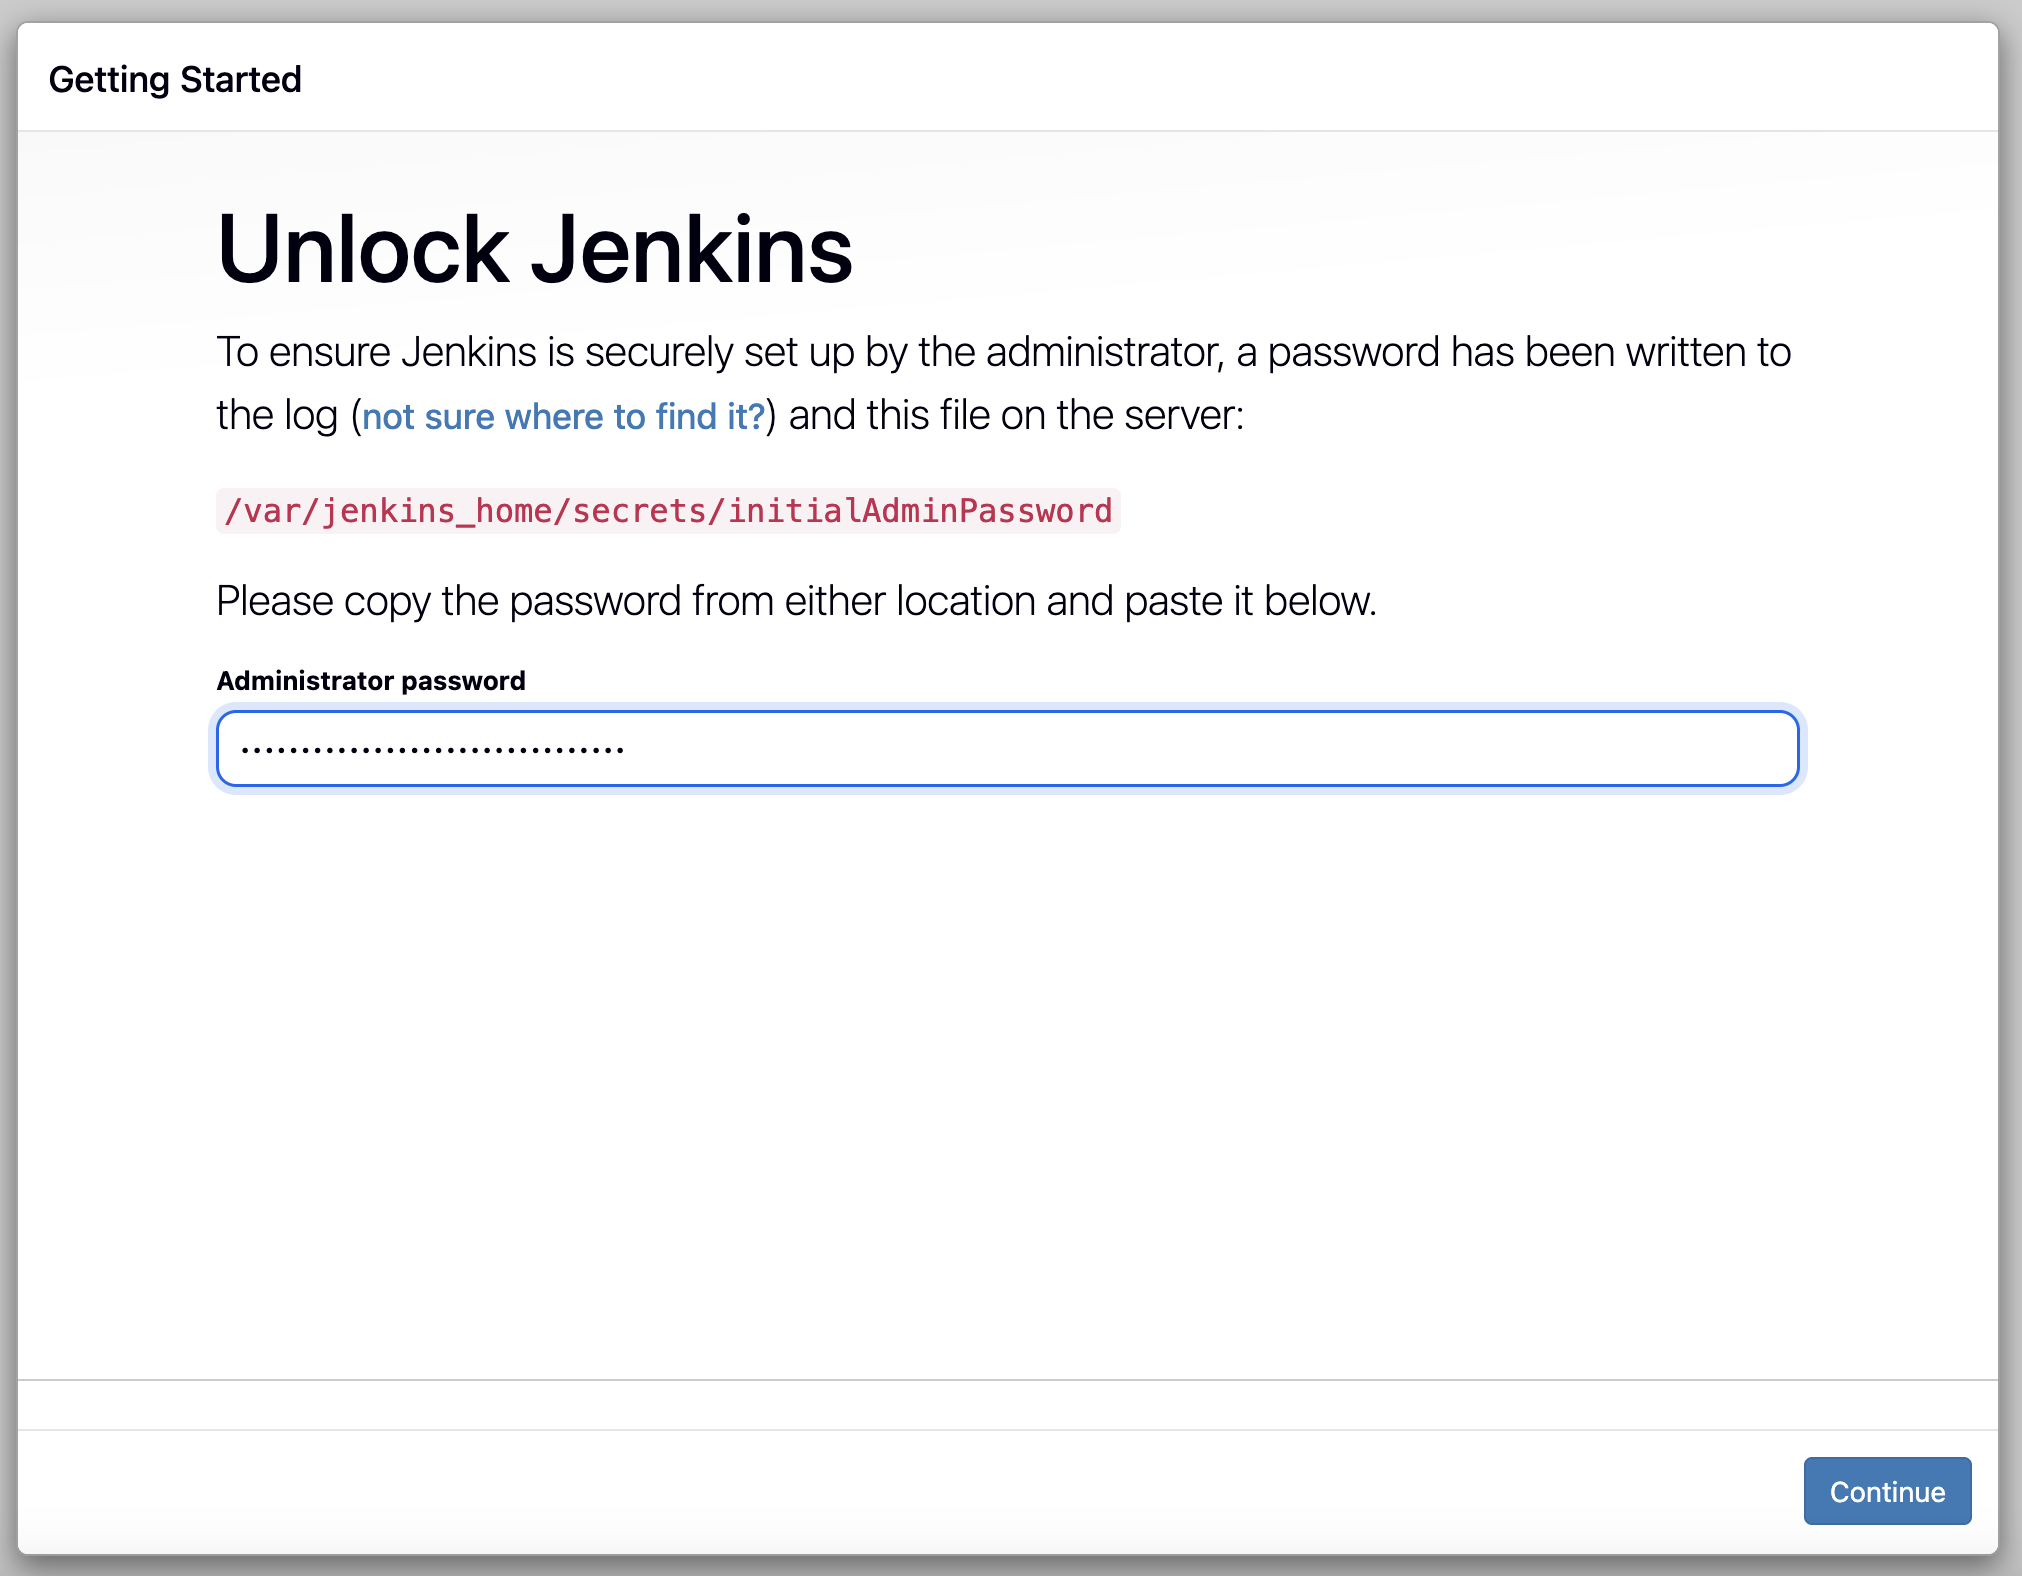
Task: Click the word "Jenkins" in the large heading
Action: (x=690, y=250)
